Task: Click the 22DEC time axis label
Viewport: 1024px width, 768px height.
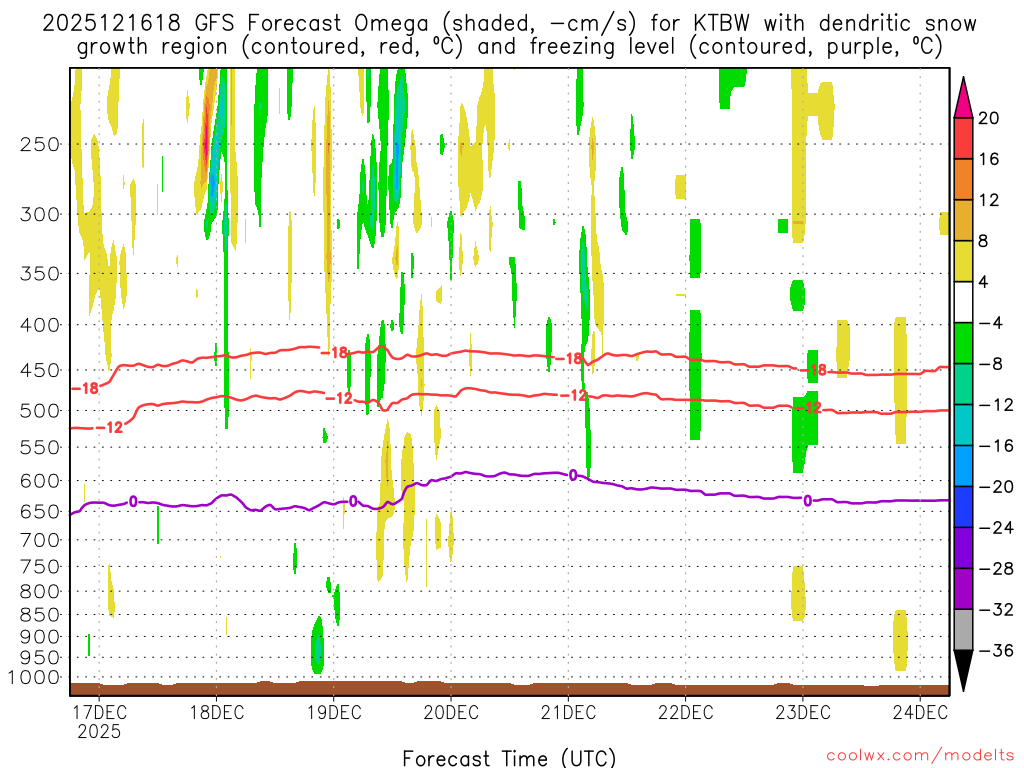Action: point(686,712)
